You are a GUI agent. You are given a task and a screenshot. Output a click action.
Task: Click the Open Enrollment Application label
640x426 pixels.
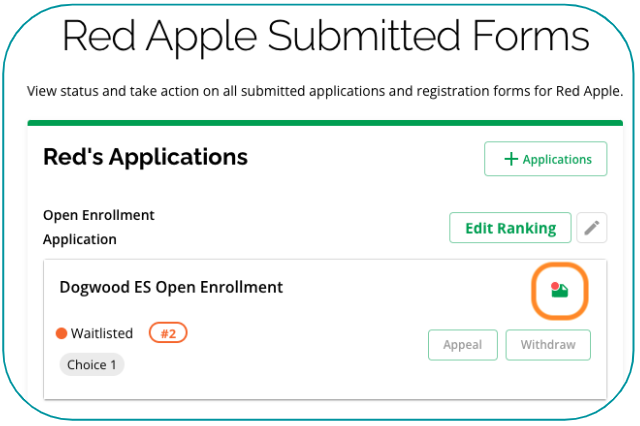(98, 227)
